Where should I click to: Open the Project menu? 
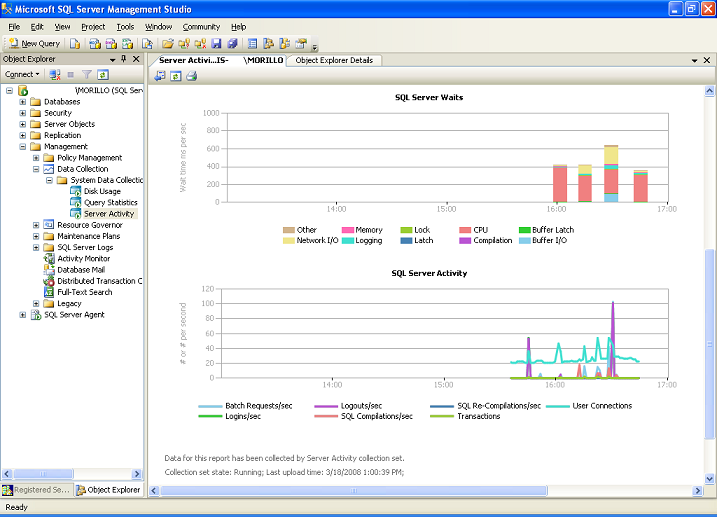(x=93, y=27)
